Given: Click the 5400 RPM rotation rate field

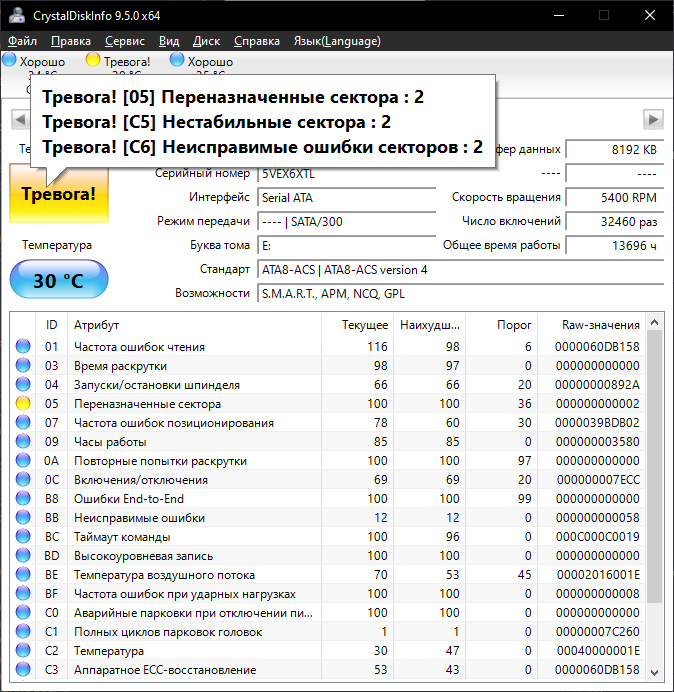Looking at the screenshot, I should click(x=614, y=197).
